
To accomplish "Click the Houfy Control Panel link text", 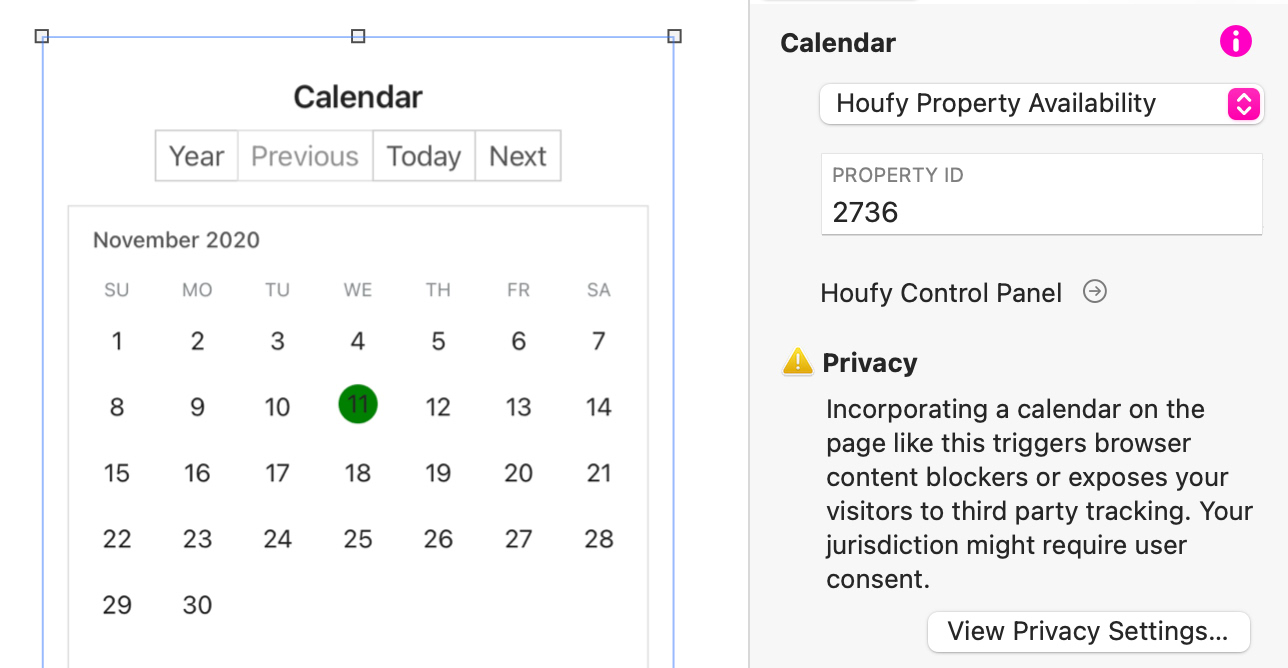I will (x=941, y=293).
